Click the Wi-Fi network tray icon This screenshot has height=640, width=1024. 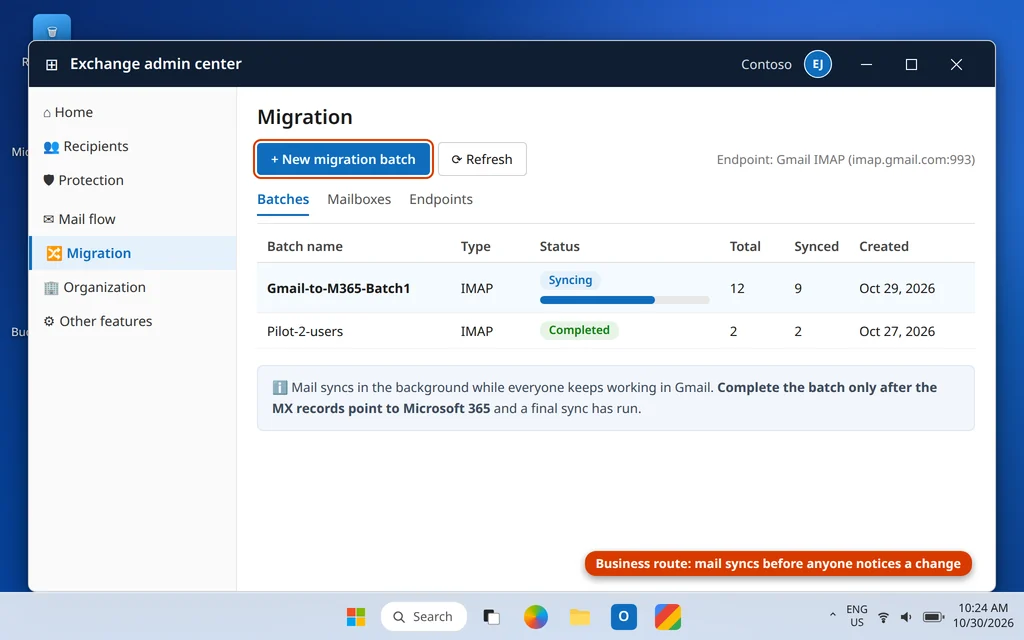coord(884,617)
